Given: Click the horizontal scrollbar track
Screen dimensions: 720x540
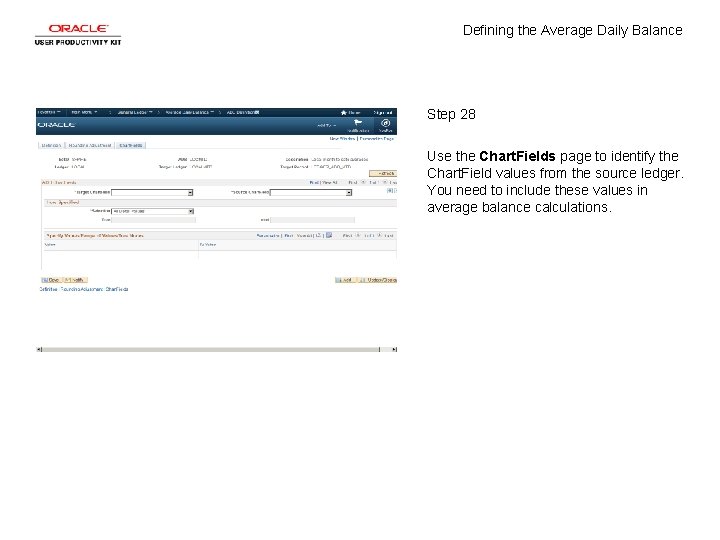Looking at the screenshot, I should (x=211, y=349).
